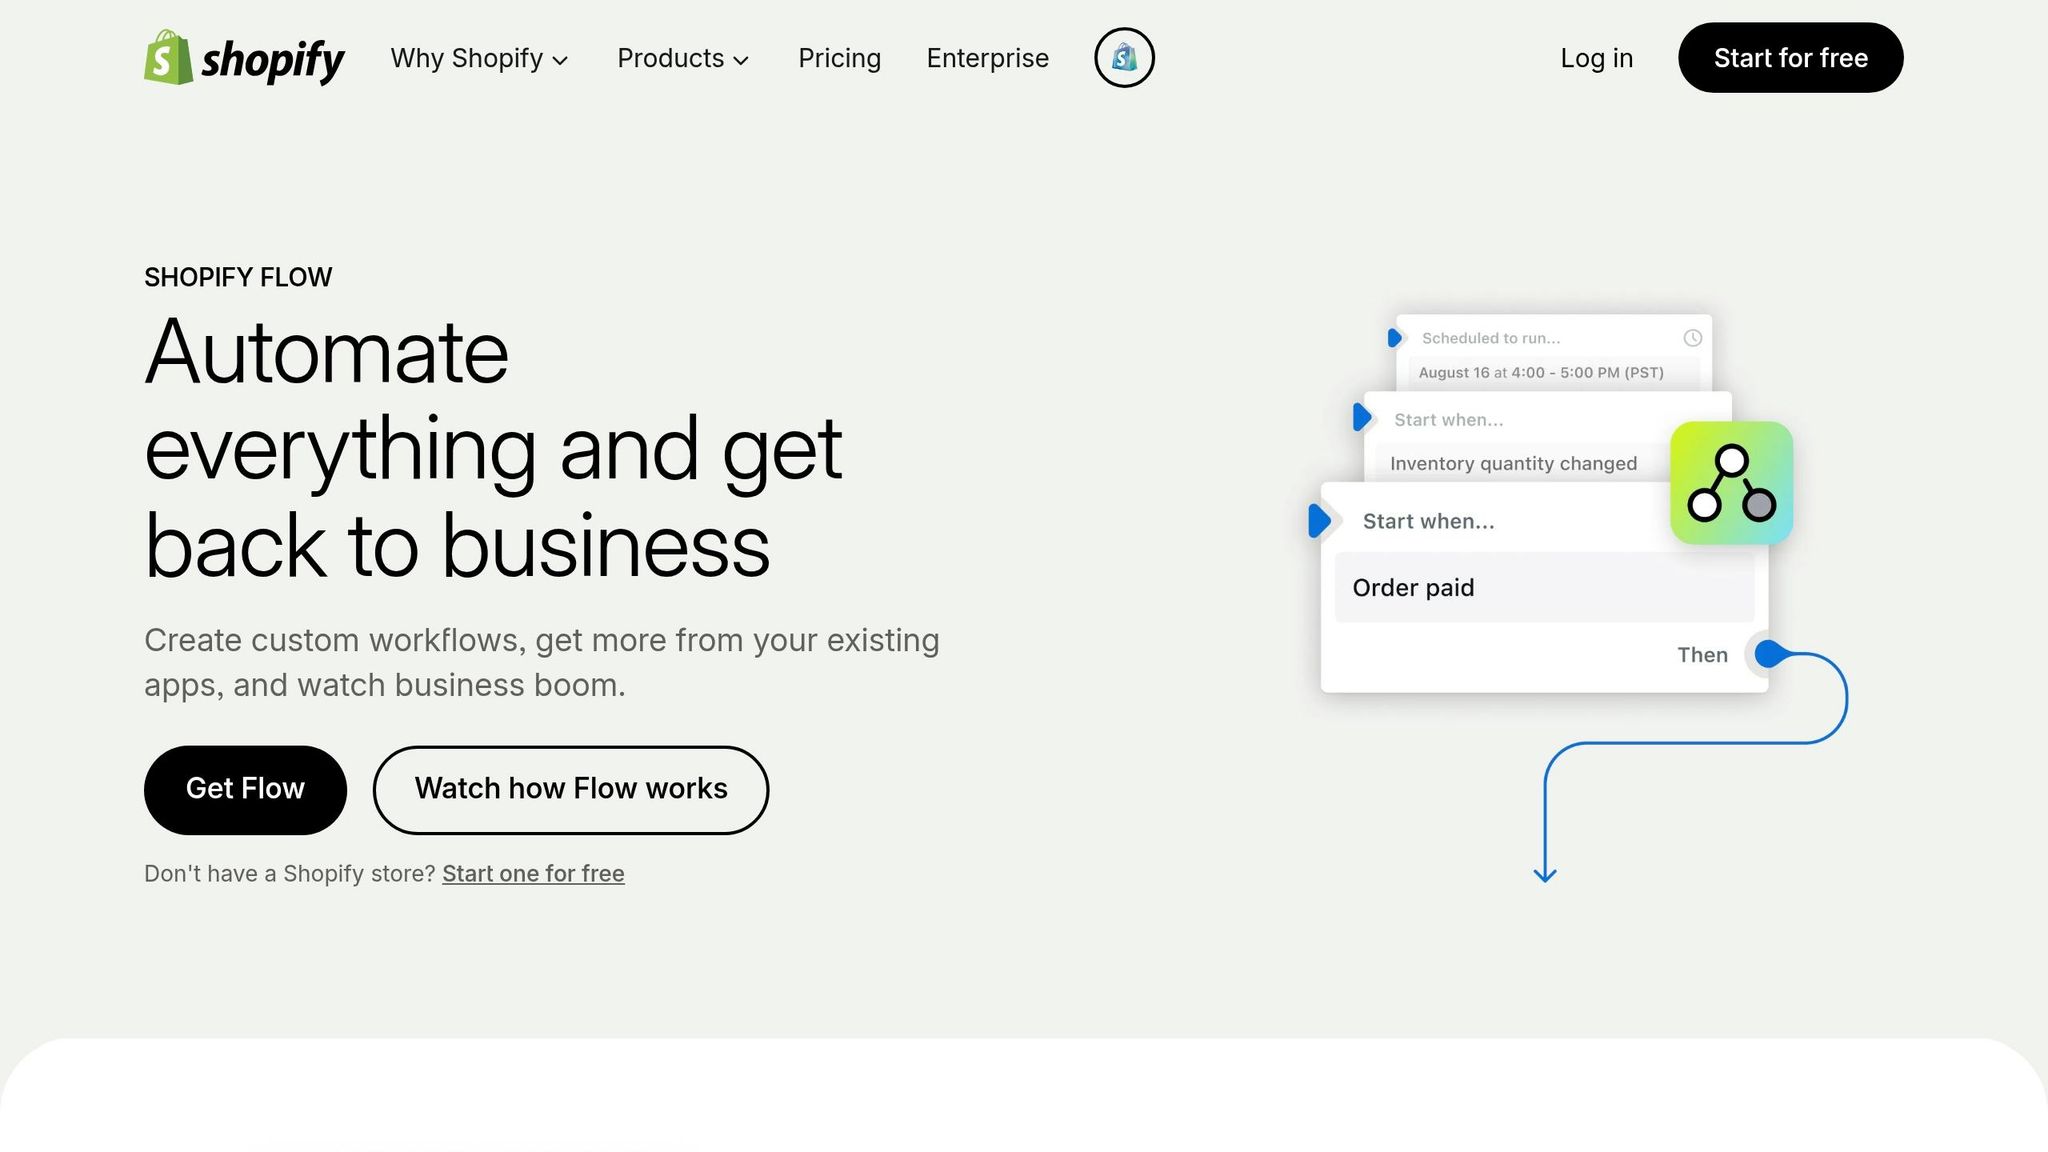Click blue marker beside Inventory quantity card

tap(1362, 417)
